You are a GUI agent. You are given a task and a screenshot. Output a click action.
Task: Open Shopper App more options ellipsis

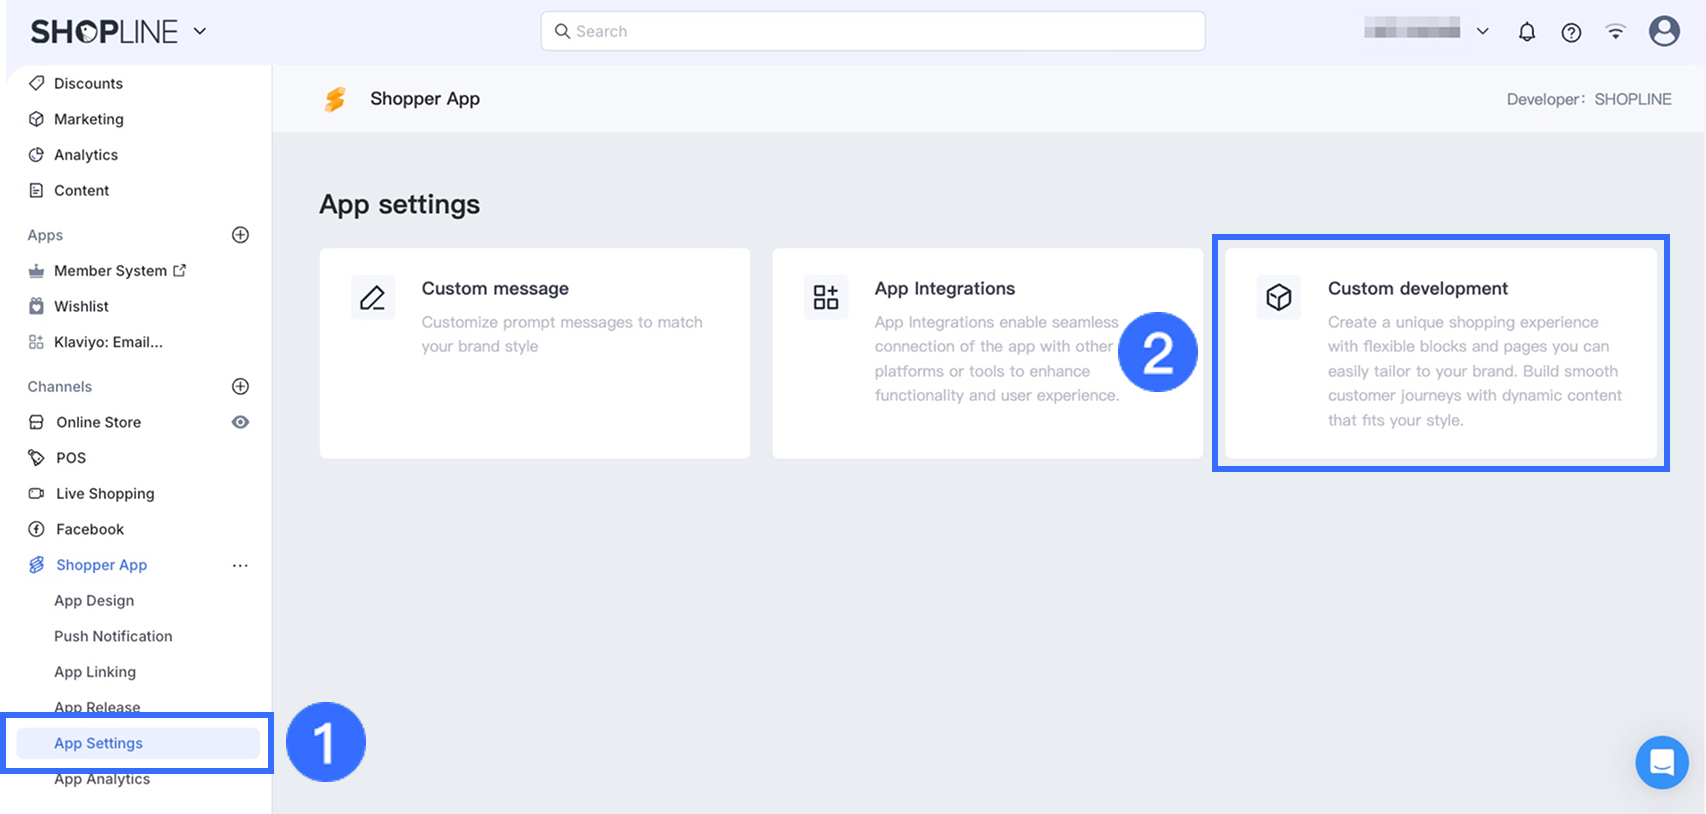point(240,565)
